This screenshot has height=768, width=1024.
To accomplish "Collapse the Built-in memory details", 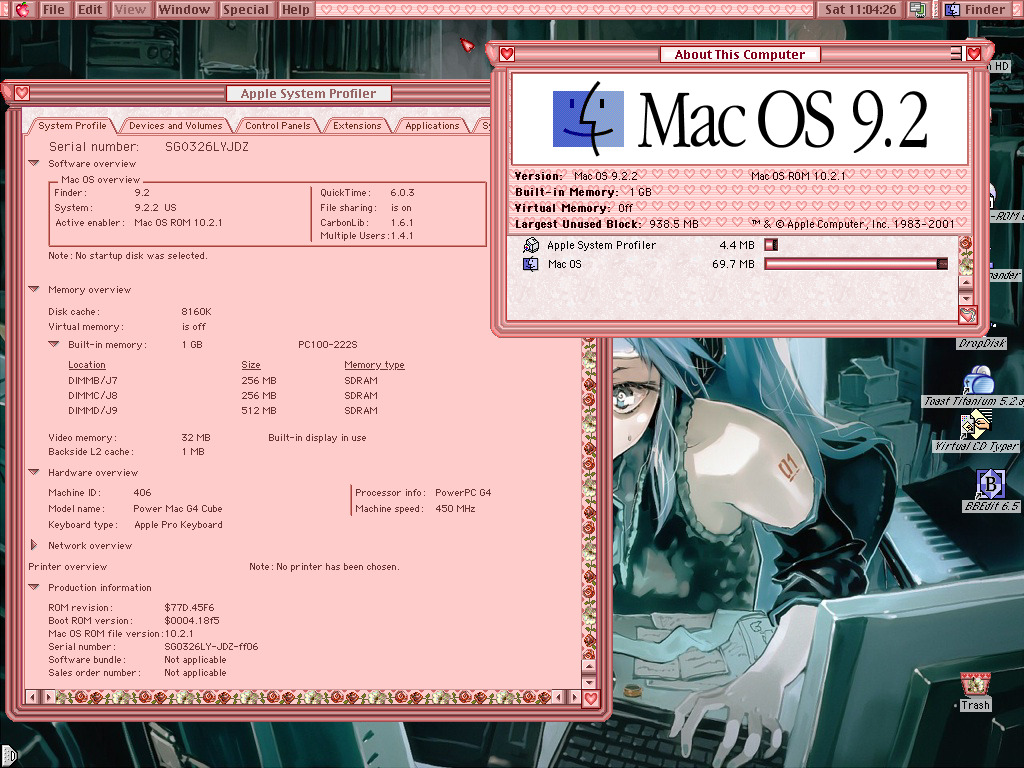I will point(54,345).
